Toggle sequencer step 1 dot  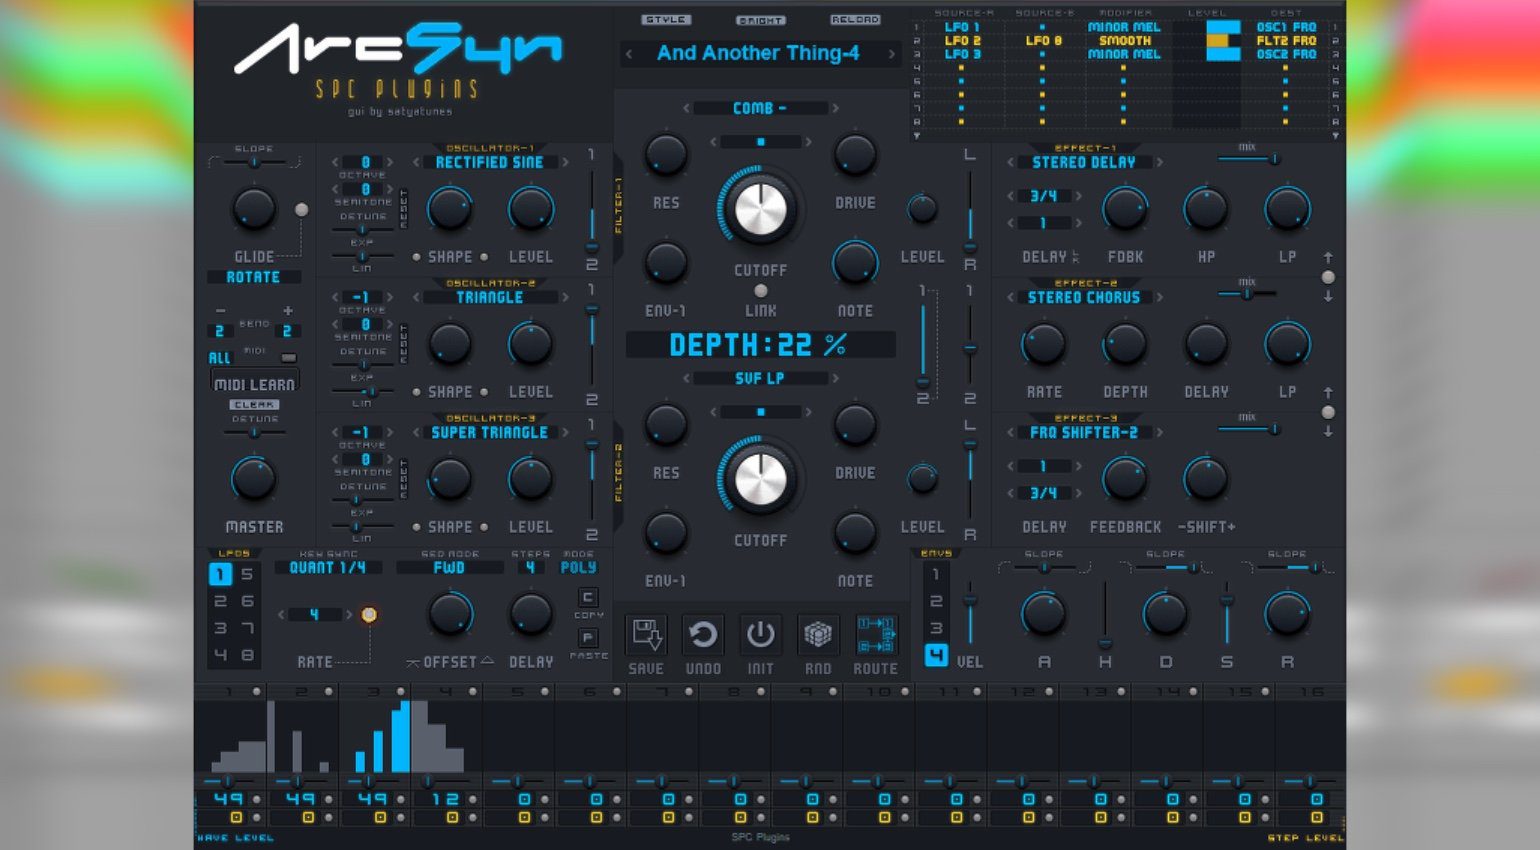(256, 692)
